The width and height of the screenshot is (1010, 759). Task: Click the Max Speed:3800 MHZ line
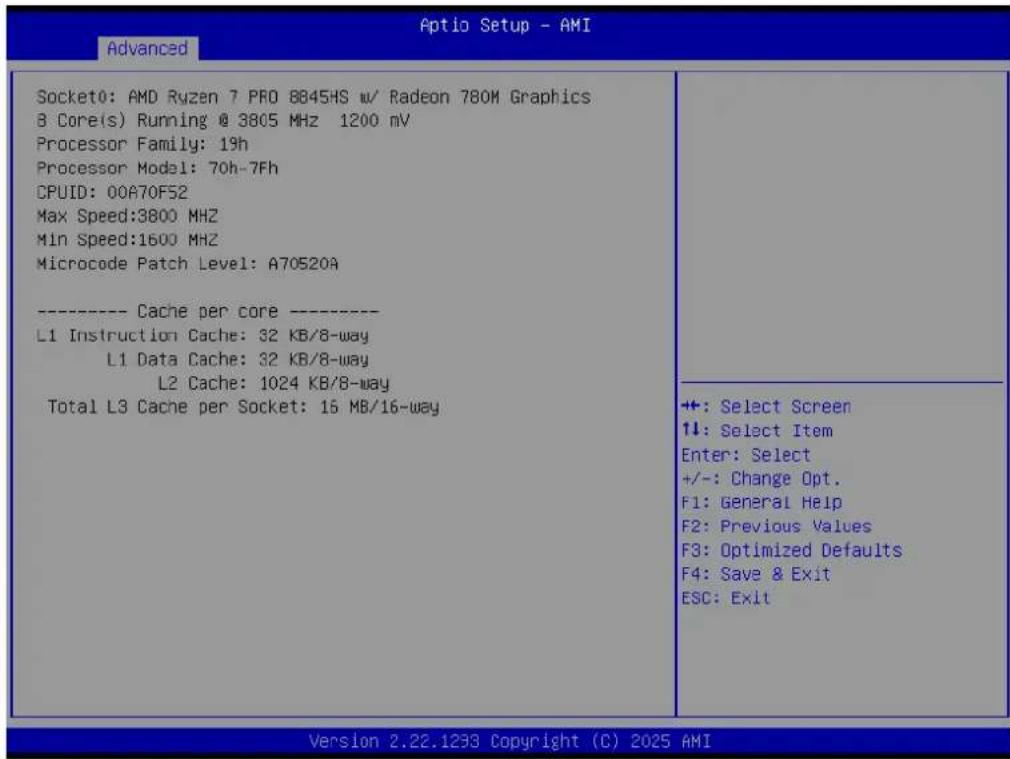128,216
